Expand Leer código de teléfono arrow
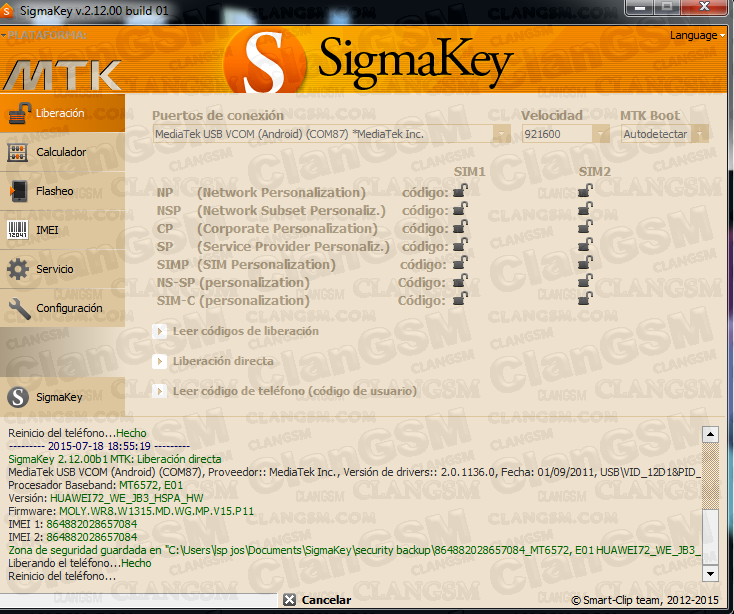 tap(160, 391)
